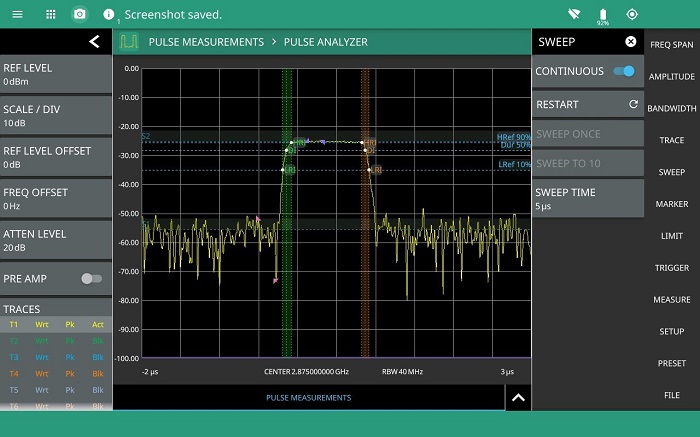The image size is (700, 437).
Task: Open Scale / Div setting
Action: [56, 116]
